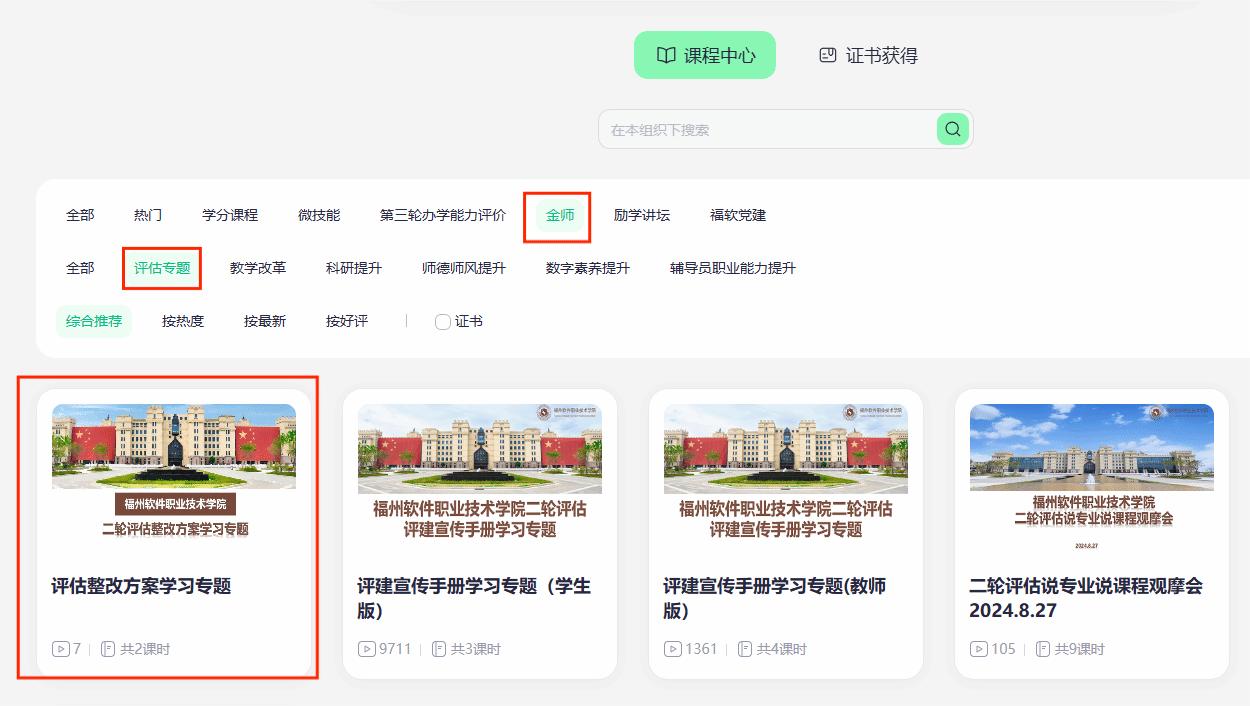1250x706 pixels.
Task: Sort courses by 按热度
Action: click(x=183, y=321)
